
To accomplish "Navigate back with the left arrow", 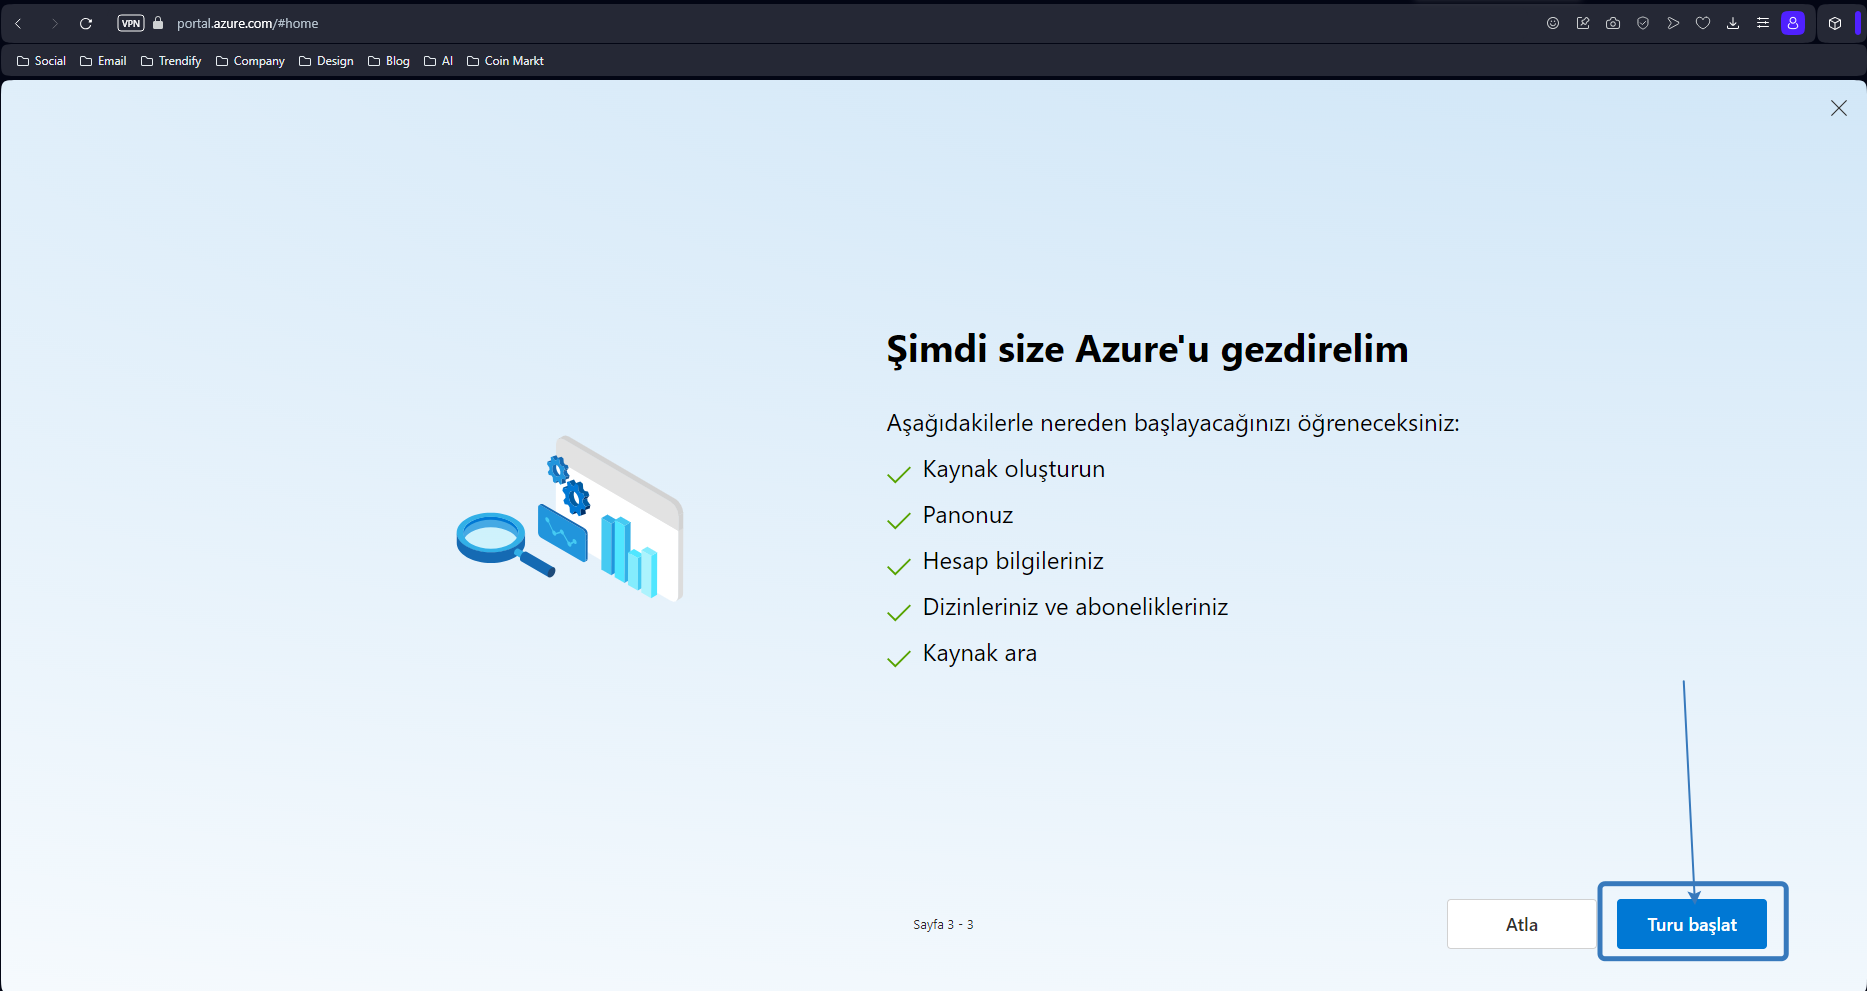I will [18, 22].
